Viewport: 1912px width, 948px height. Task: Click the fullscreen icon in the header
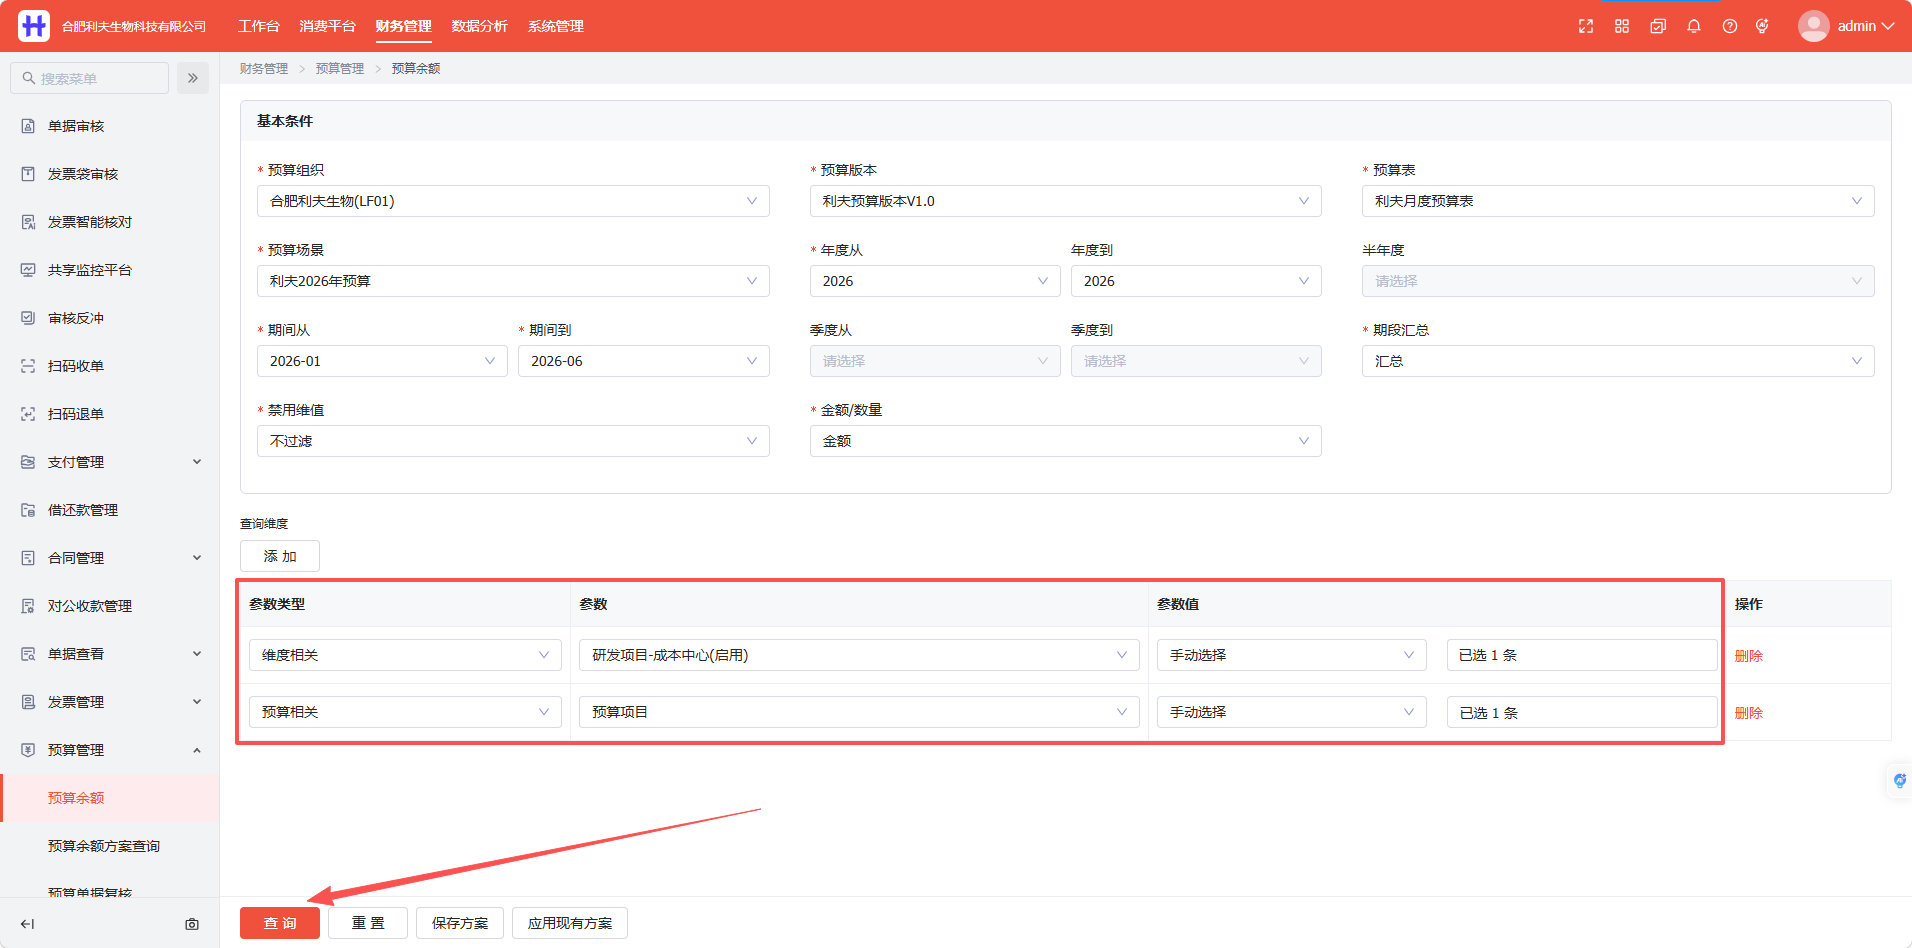click(x=1586, y=26)
